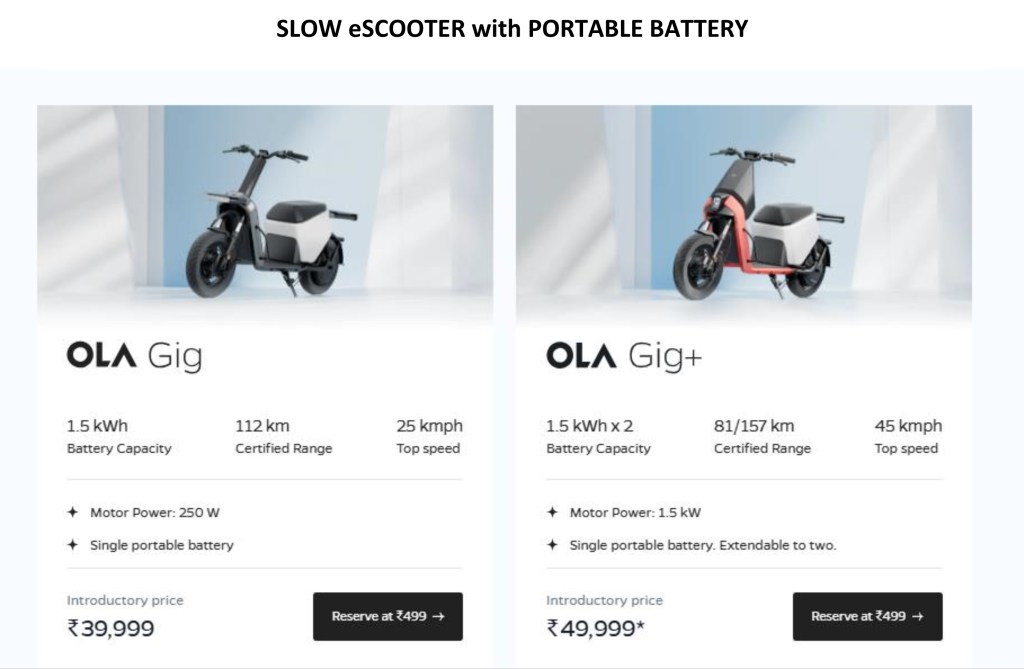Click the star bullet beside Motor Power: 1.5 kW
Screen dimensions: 1024x669
pyautogui.click(x=552, y=513)
